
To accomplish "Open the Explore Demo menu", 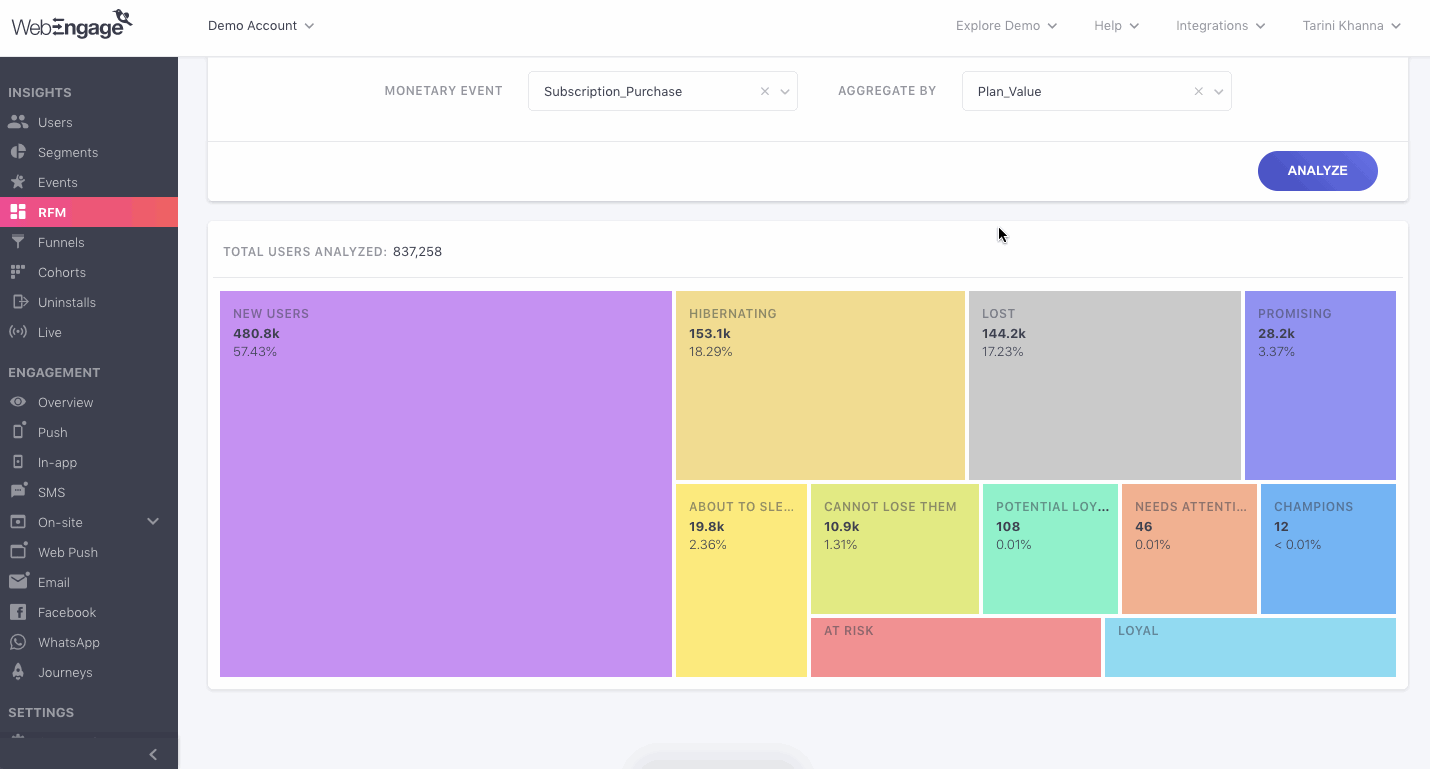I will click(1006, 25).
